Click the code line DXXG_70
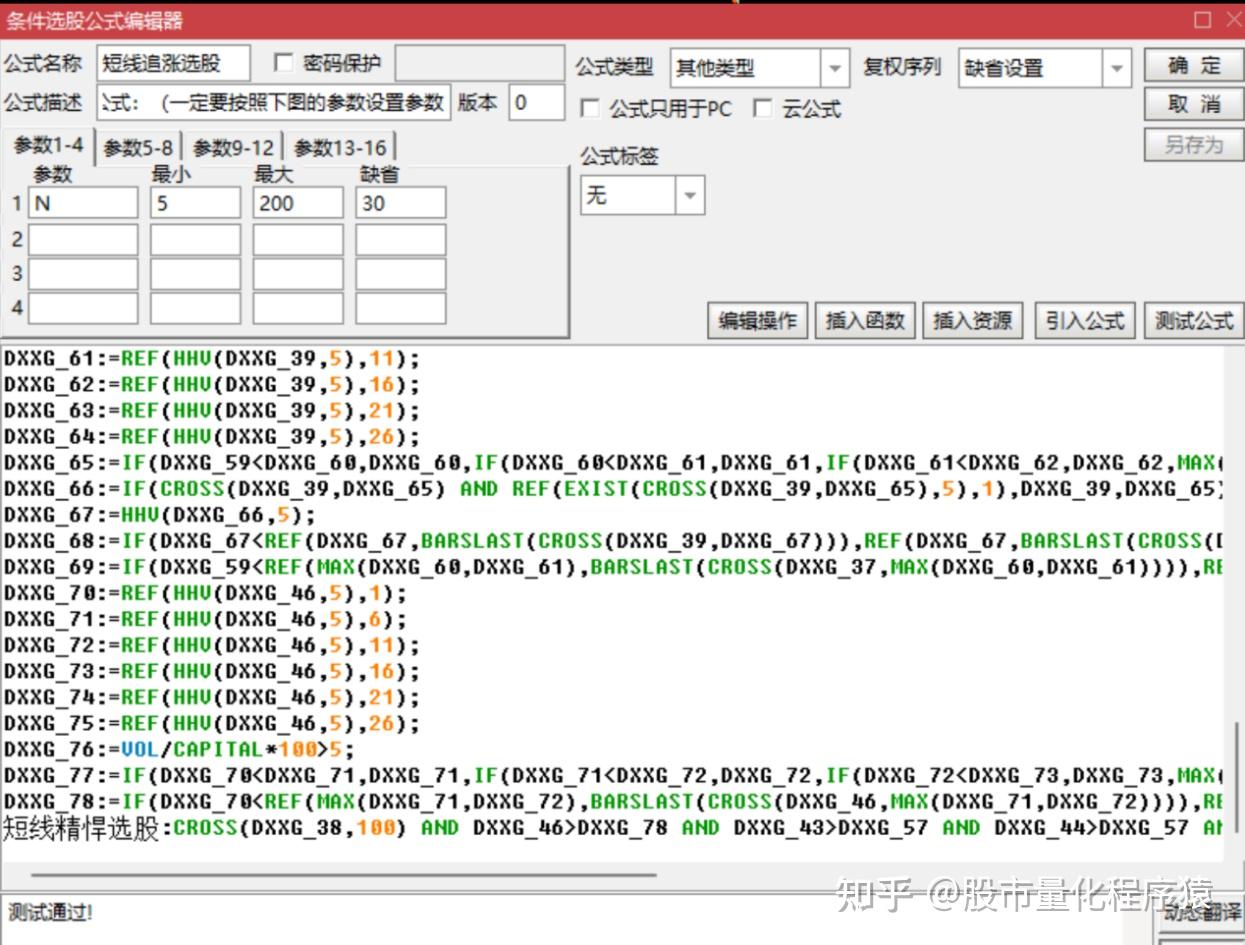The height and width of the screenshot is (945, 1245). [x=206, y=592]
